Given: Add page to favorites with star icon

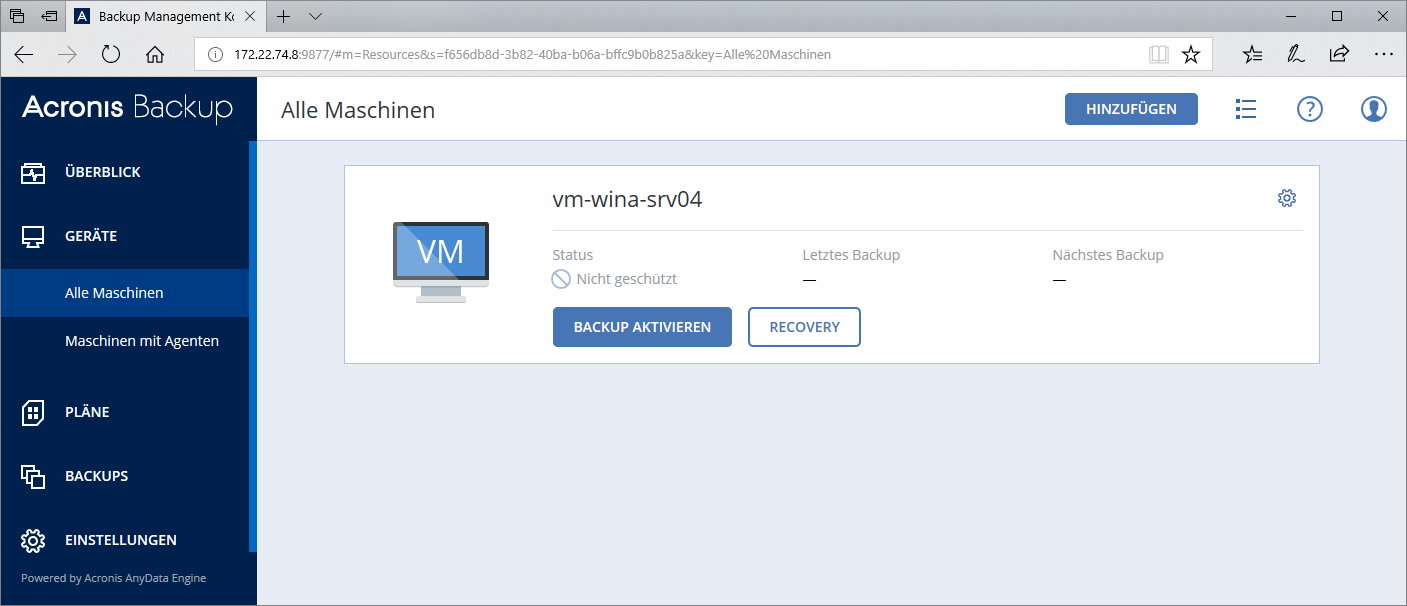Looking at the screenshot, I should click(x=1190, y=55).
